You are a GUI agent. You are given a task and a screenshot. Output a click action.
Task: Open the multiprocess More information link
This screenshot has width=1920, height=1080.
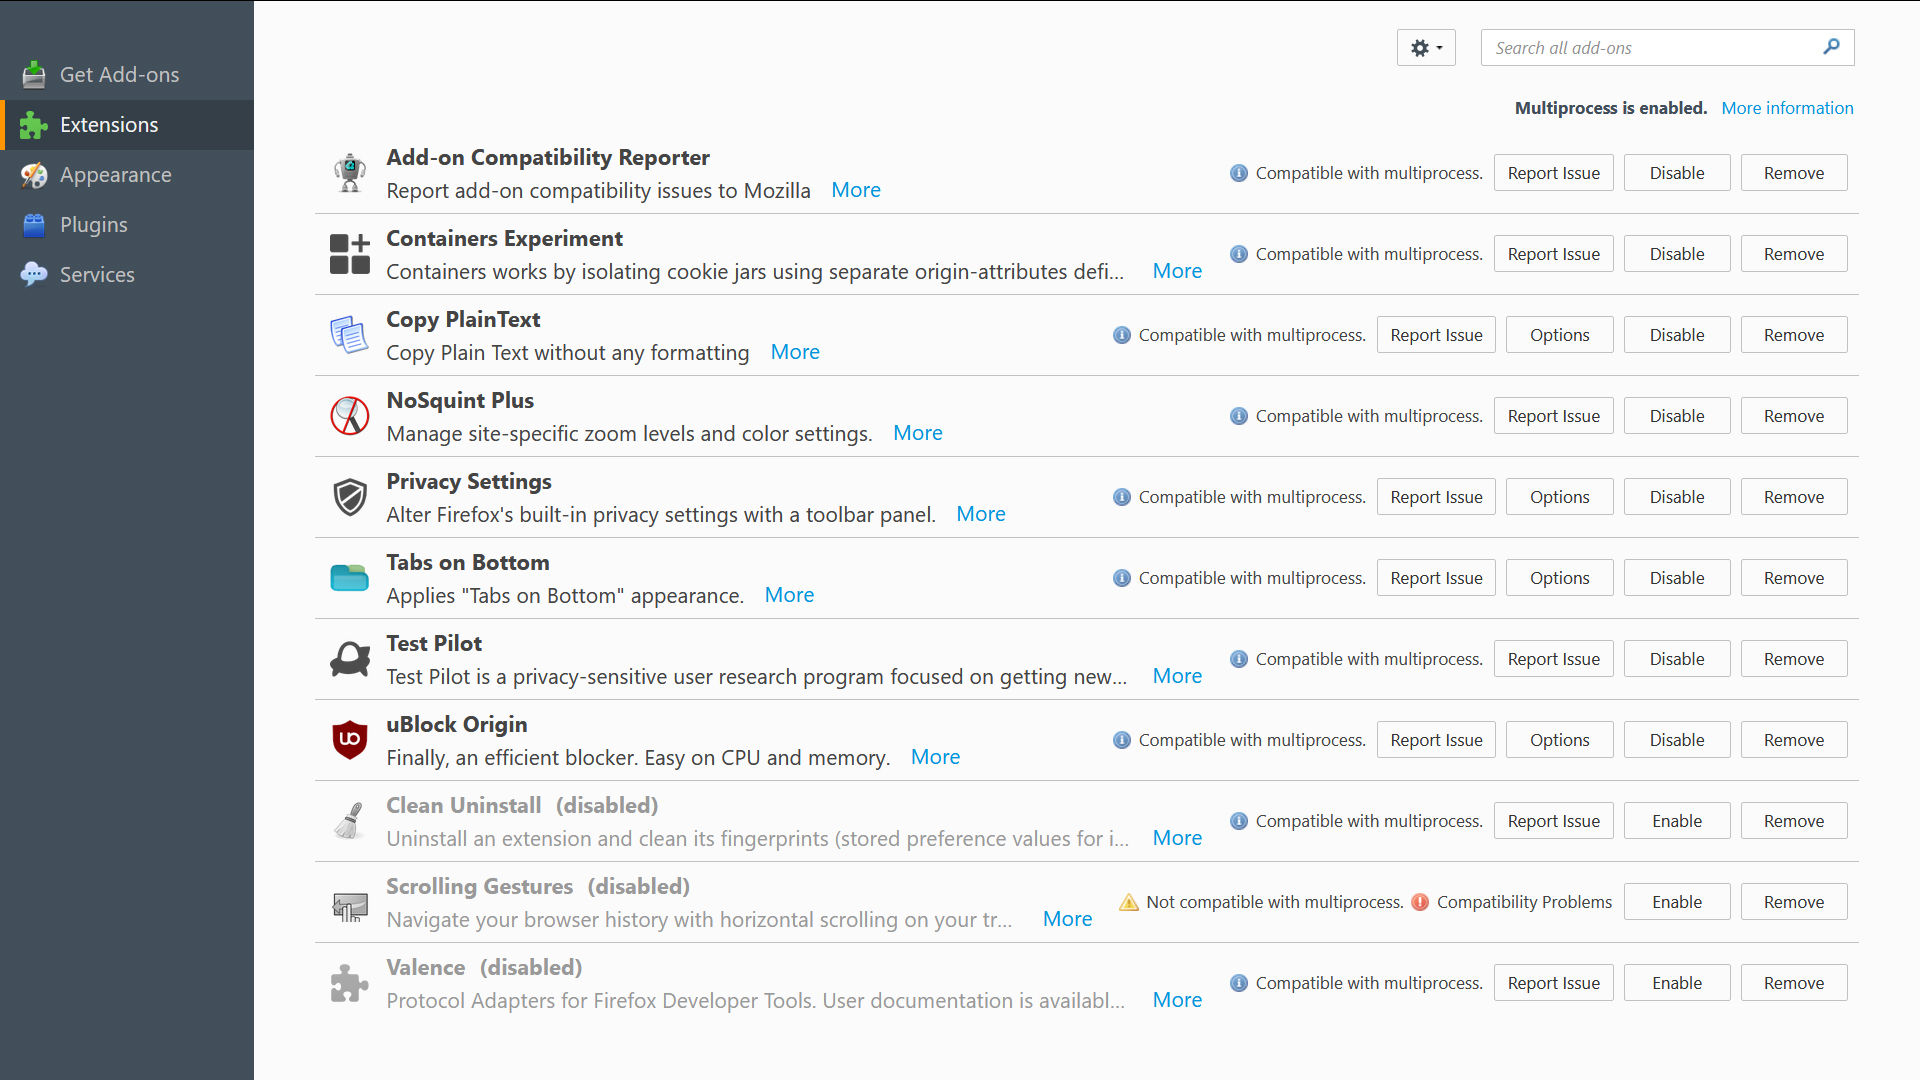[x=1786, y=108]
